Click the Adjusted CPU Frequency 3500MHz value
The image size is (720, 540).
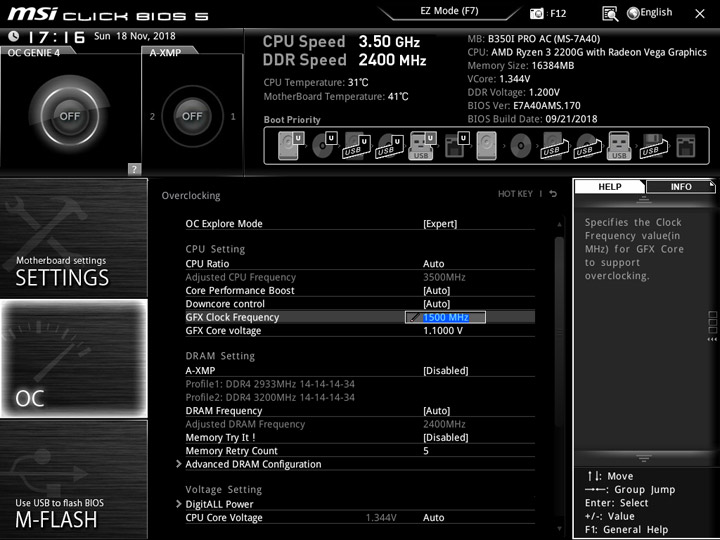coord(444,277)
